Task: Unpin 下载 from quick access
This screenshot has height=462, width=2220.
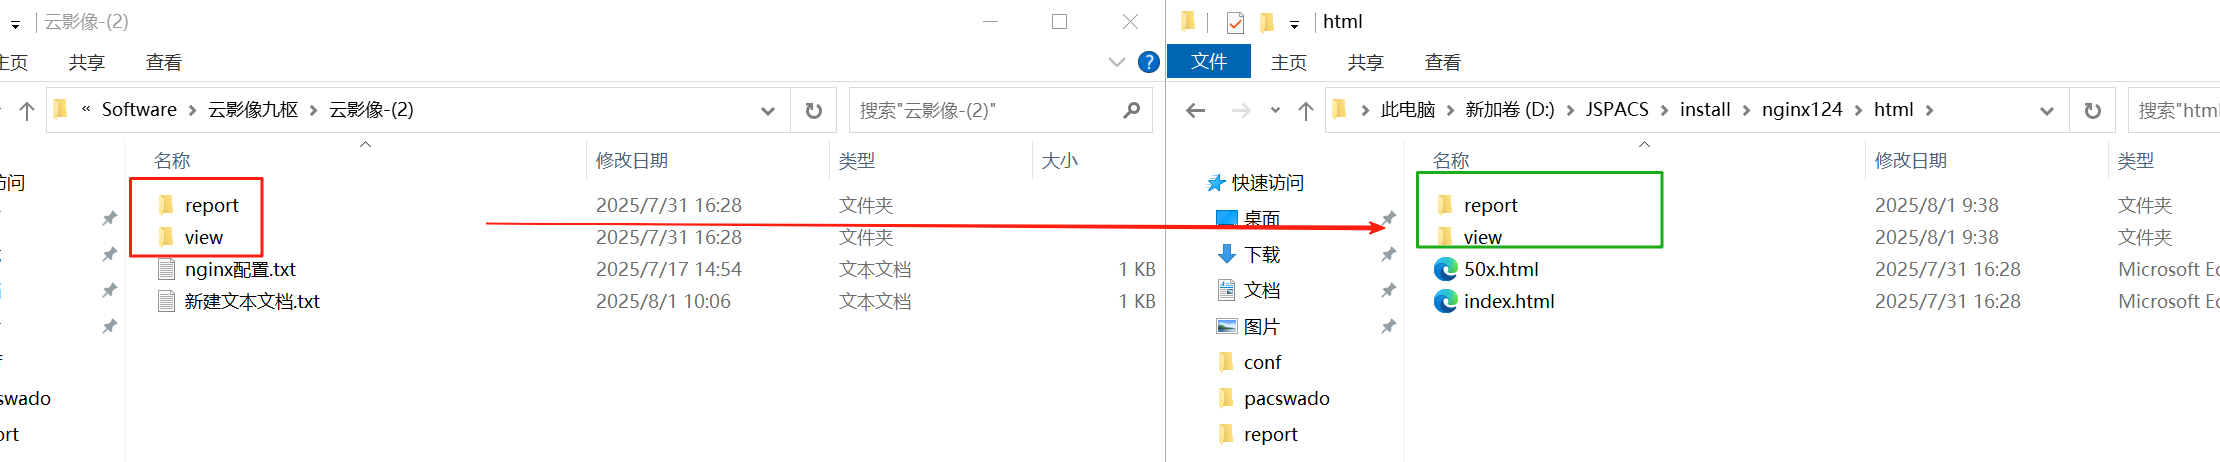Action: tap(1388, 254)
